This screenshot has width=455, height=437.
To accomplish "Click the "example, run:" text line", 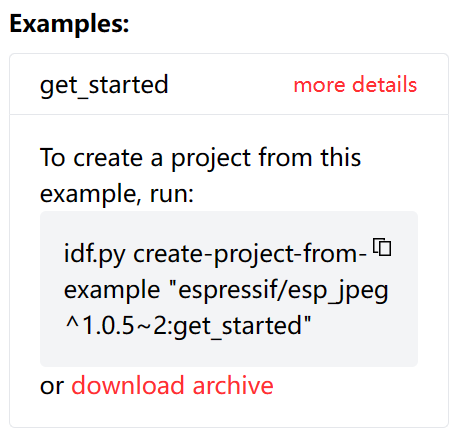I will point(117,194).
